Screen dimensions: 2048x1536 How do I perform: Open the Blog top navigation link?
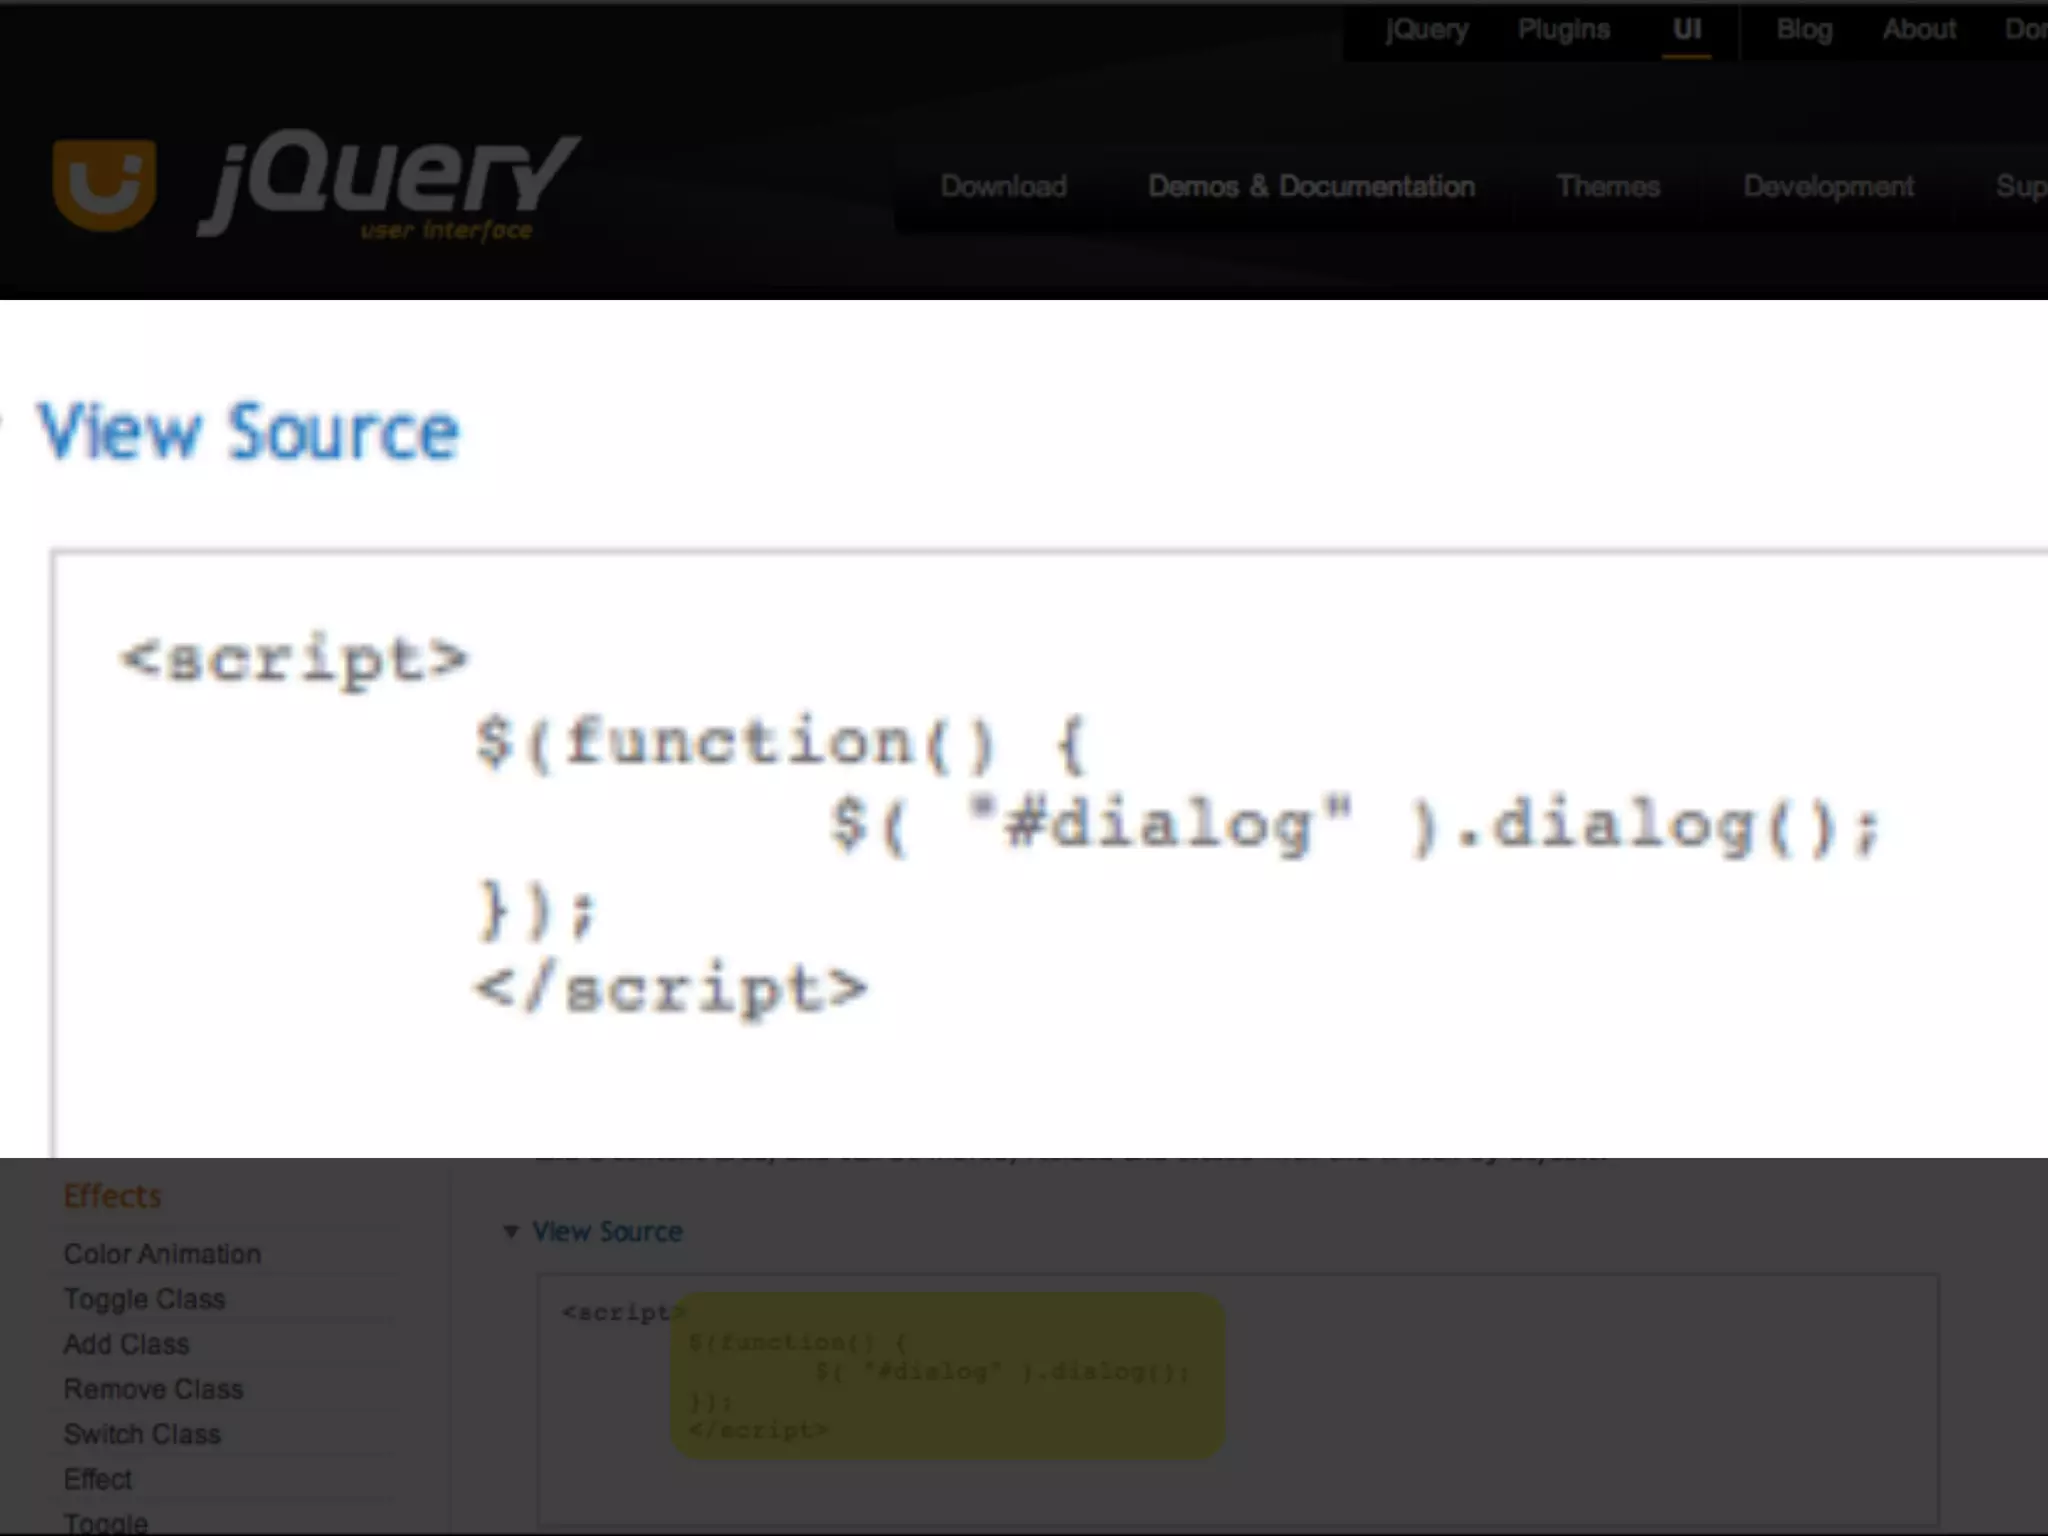1805,30
